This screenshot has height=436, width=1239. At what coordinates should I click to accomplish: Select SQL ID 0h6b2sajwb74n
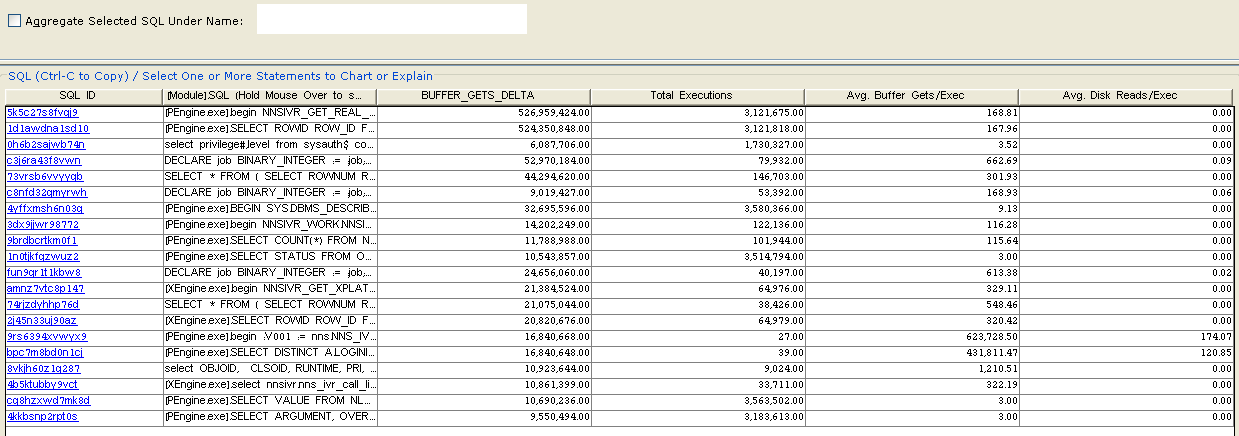pos(46,145)
